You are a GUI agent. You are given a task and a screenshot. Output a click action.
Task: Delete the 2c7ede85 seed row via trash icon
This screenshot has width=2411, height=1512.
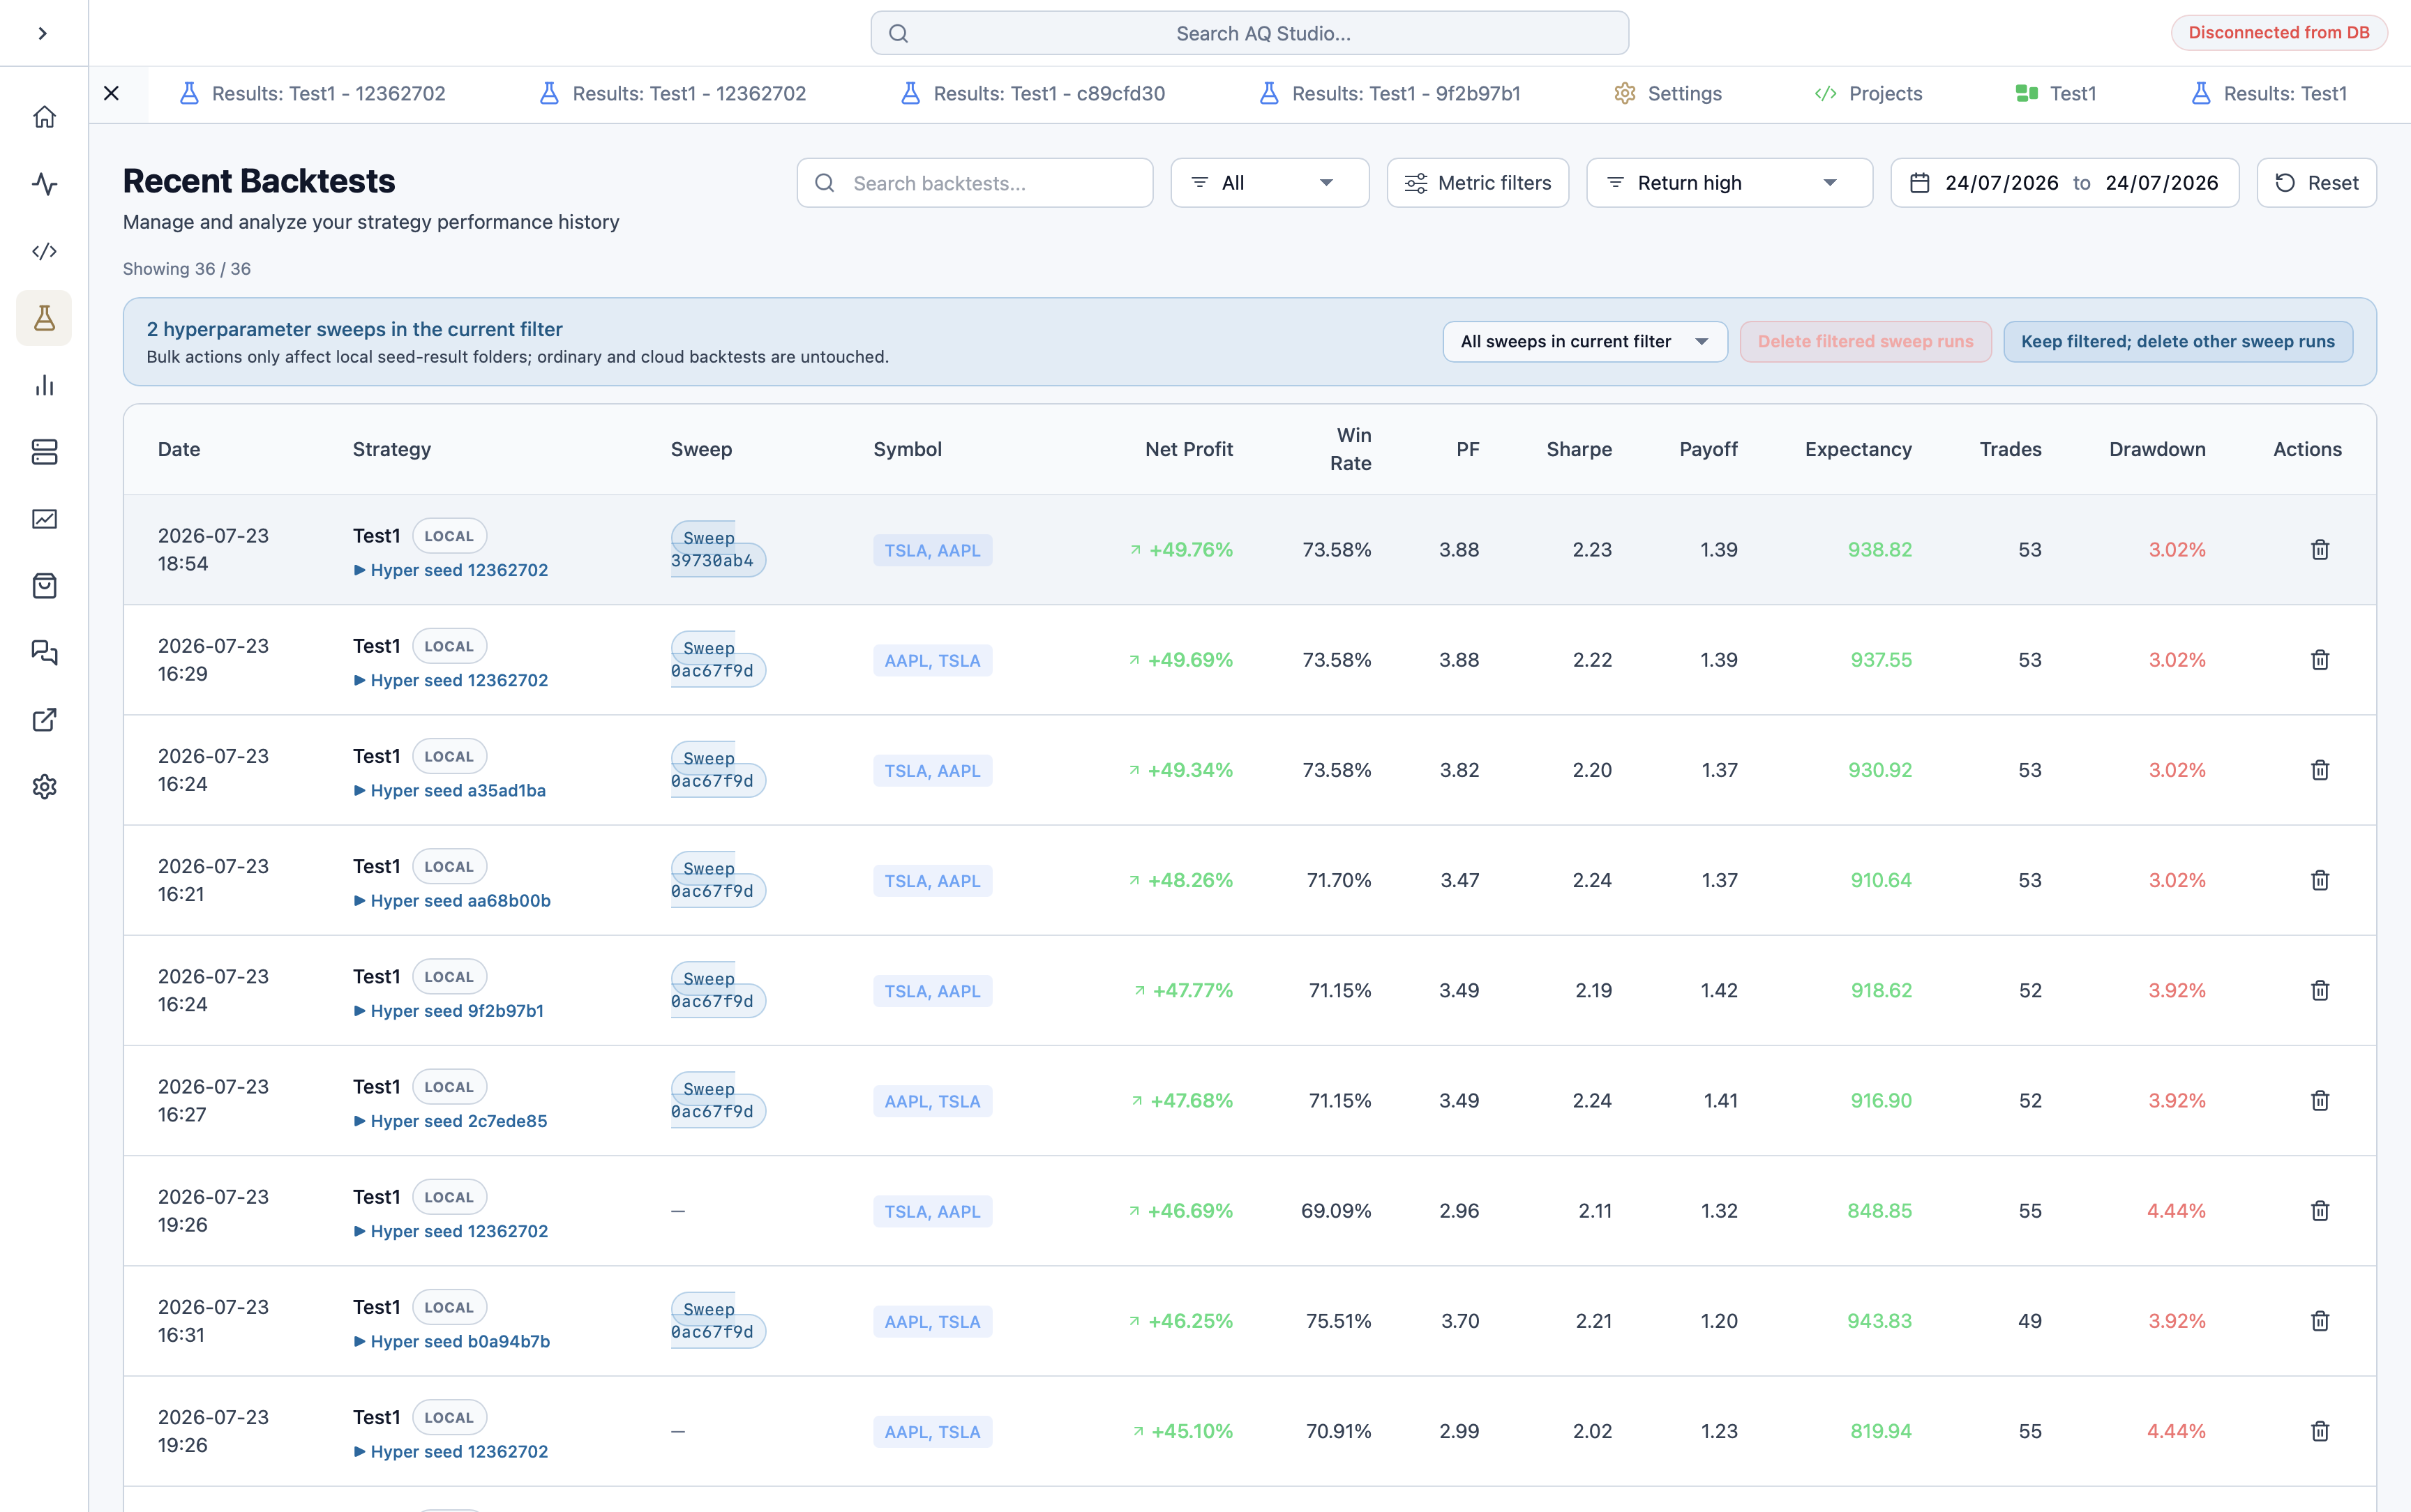tap(2320, 1101)
